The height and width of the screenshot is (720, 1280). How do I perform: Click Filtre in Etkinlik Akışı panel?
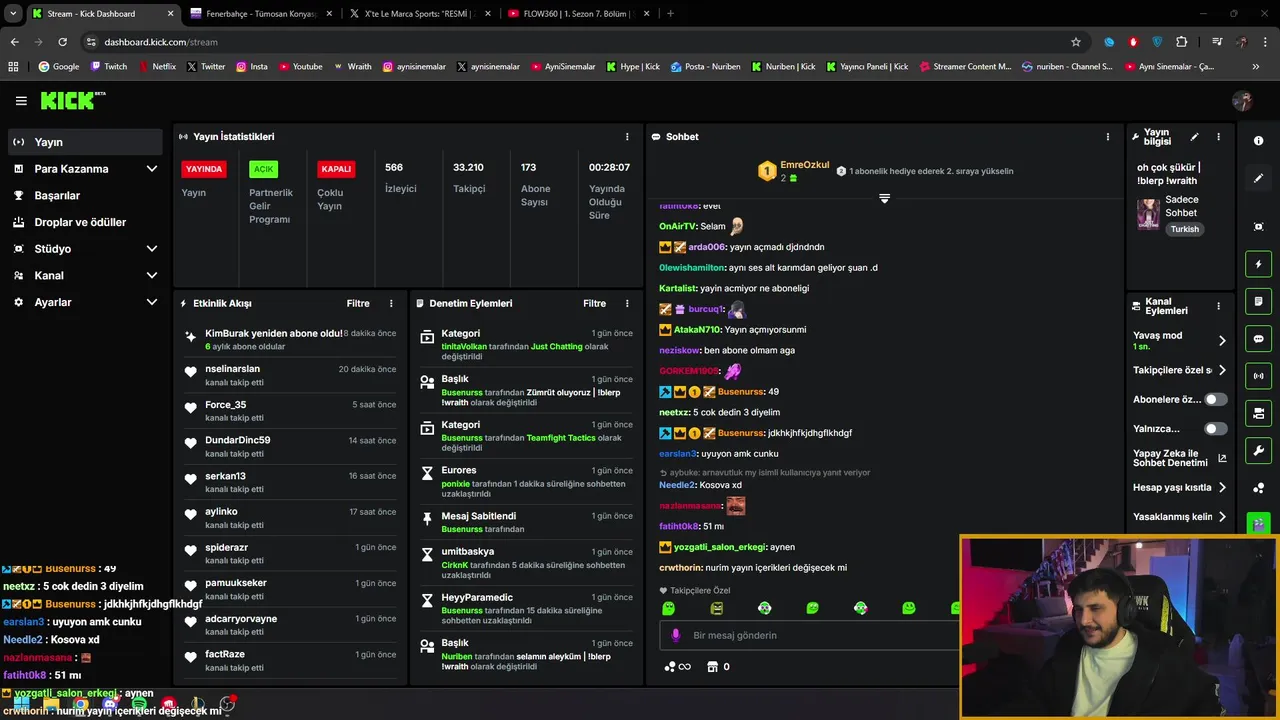pyautogui.click(x=358, y=303)
